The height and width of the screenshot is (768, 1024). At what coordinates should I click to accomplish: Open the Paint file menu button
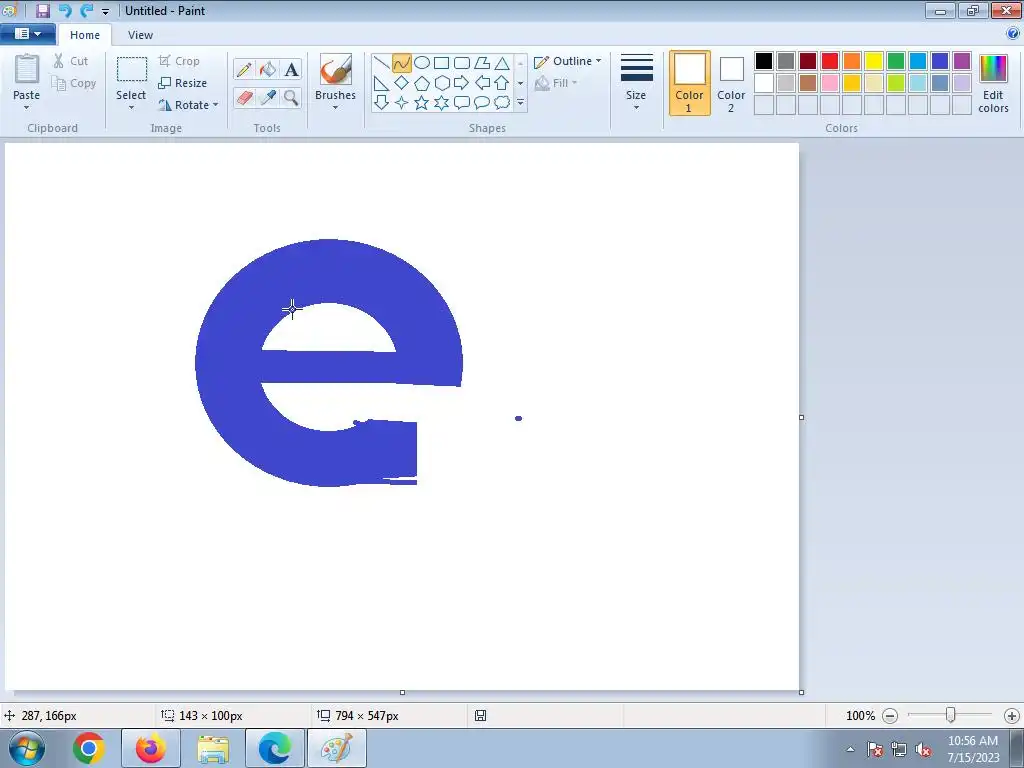point(27,34)
